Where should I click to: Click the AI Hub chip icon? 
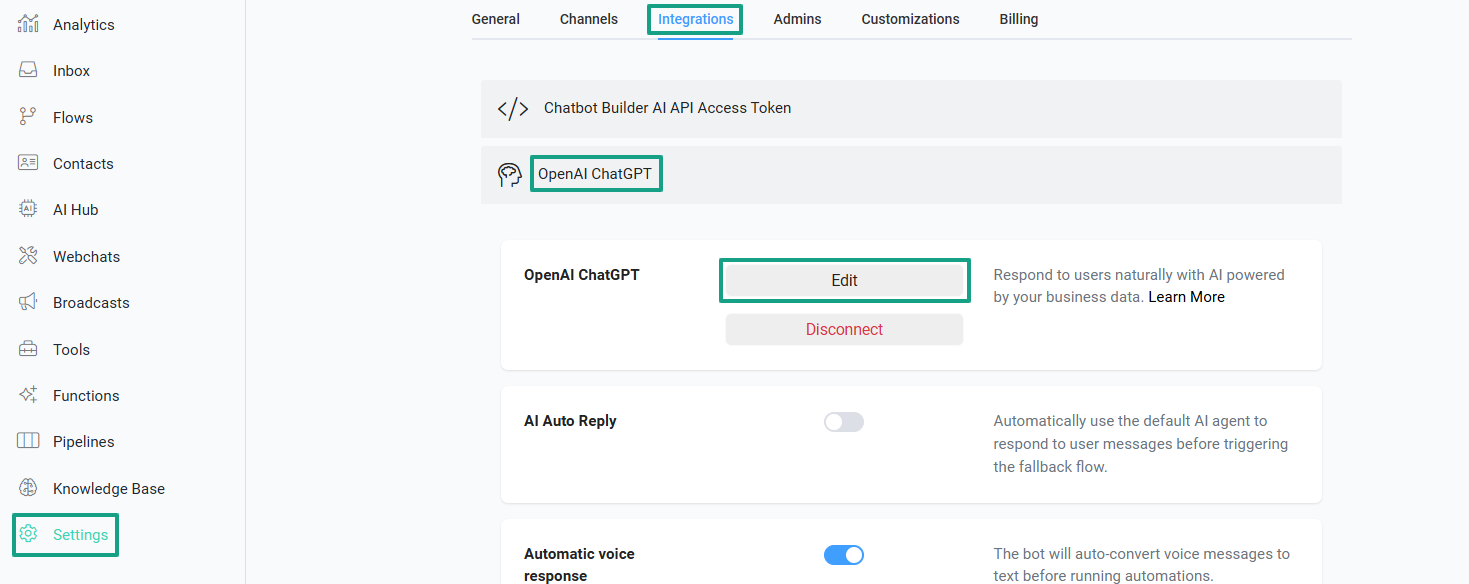pos(28,209)
